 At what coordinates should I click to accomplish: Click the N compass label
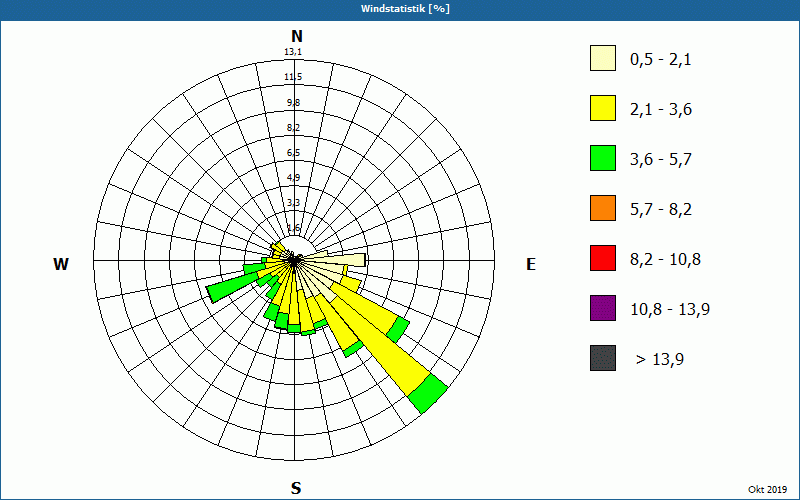click(x=297, y=36)
